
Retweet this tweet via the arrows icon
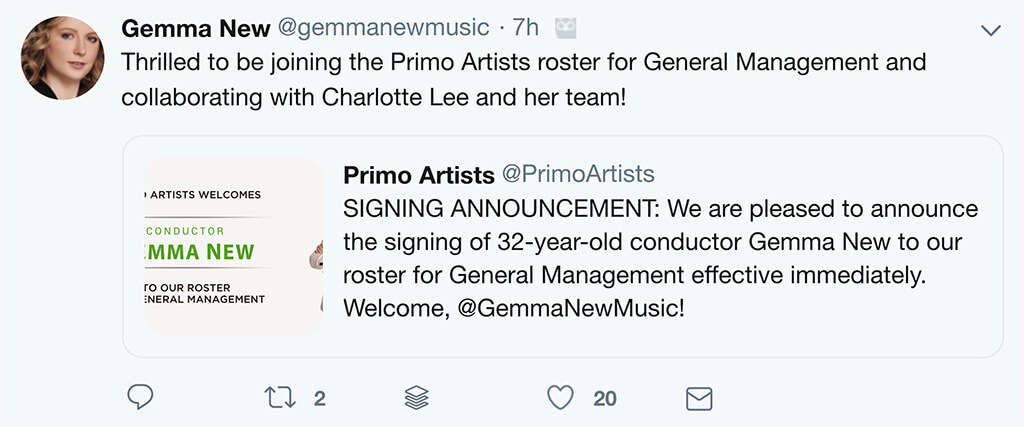point(280,398)
